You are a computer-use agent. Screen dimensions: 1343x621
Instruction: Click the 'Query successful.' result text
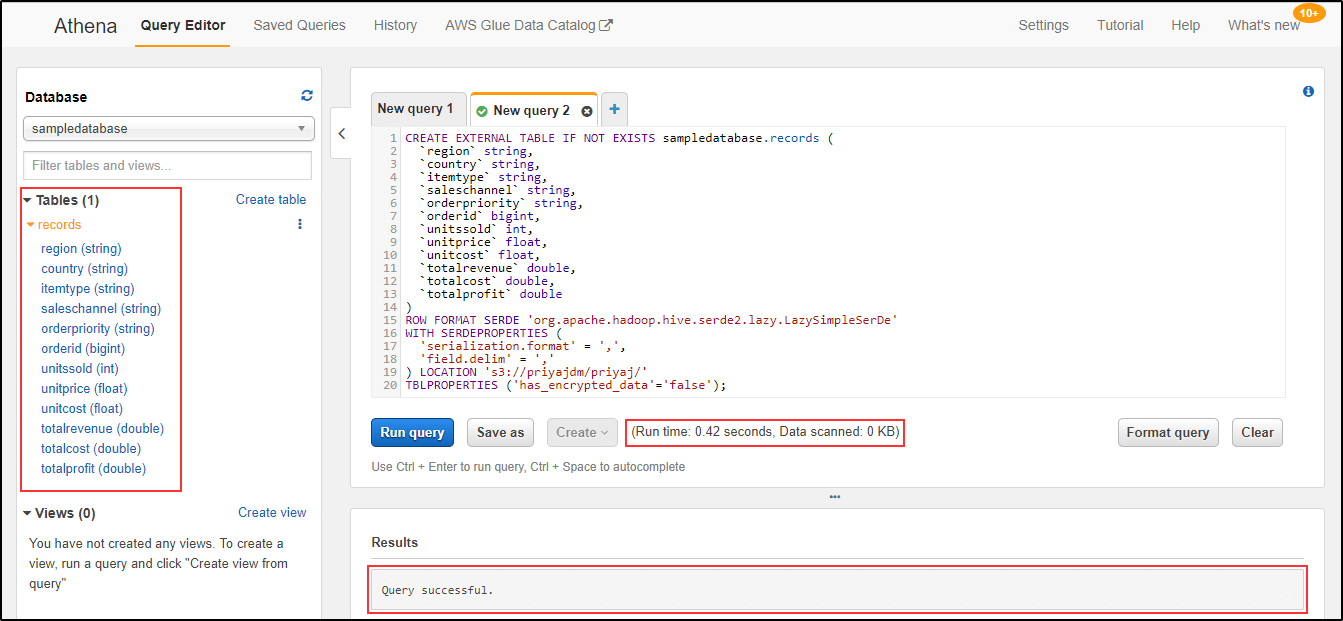coord(438,590)
